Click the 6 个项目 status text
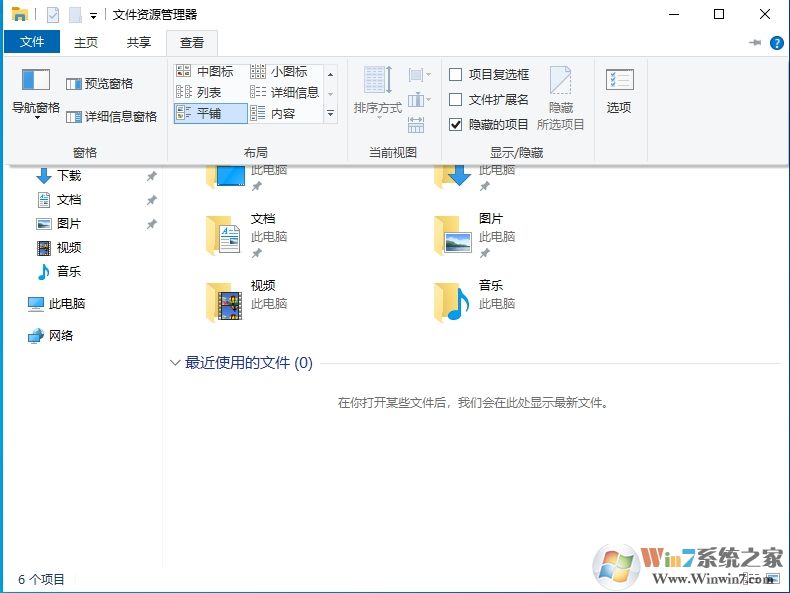The height and width of the screenshot is (593, 790). pyautogui.click(x=41, y=579)
